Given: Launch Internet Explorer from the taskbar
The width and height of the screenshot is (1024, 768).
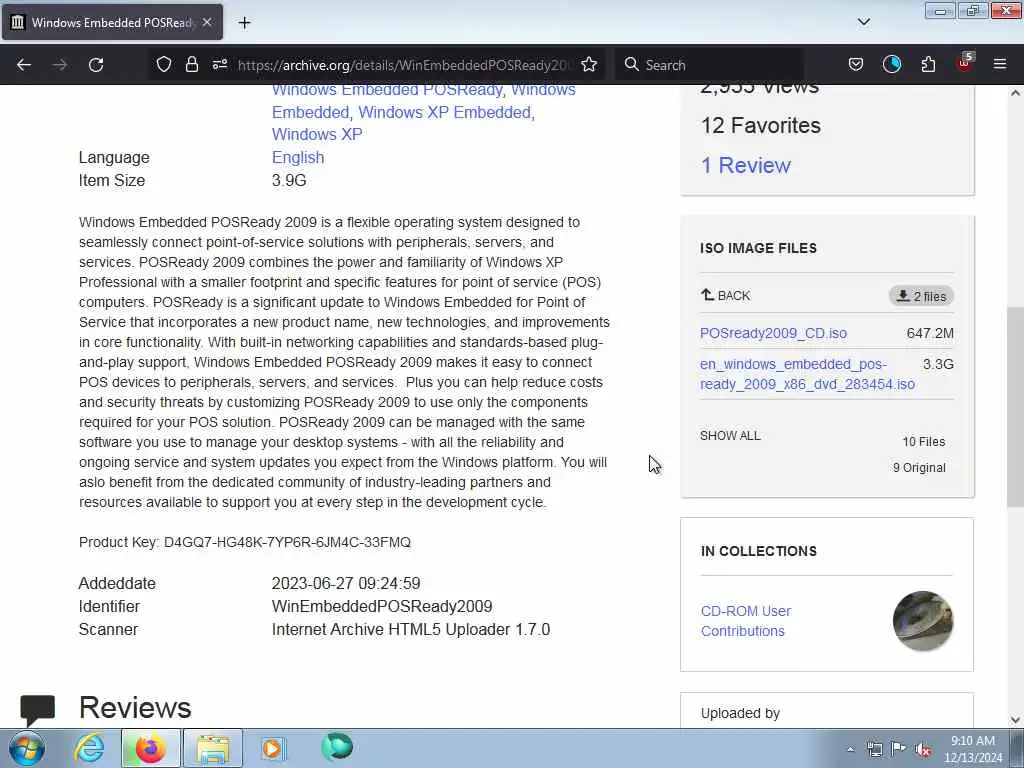Looking at the screenshot, I should 89,748.
